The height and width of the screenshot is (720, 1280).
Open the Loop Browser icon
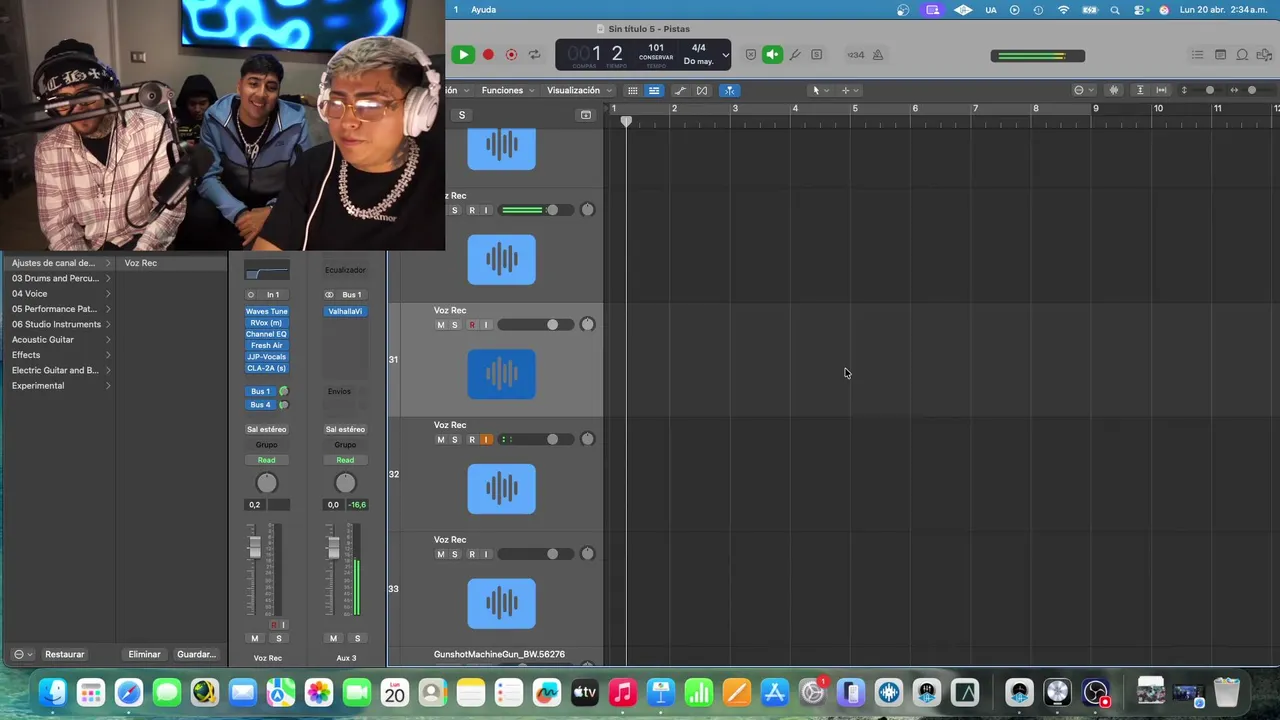[1242, 55]
